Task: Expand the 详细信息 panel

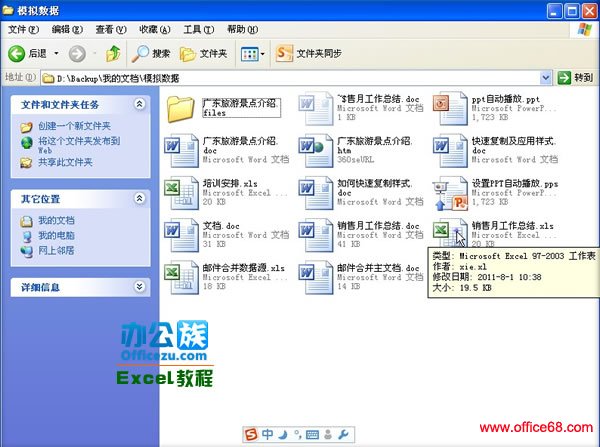Action: tap(139, 287)
